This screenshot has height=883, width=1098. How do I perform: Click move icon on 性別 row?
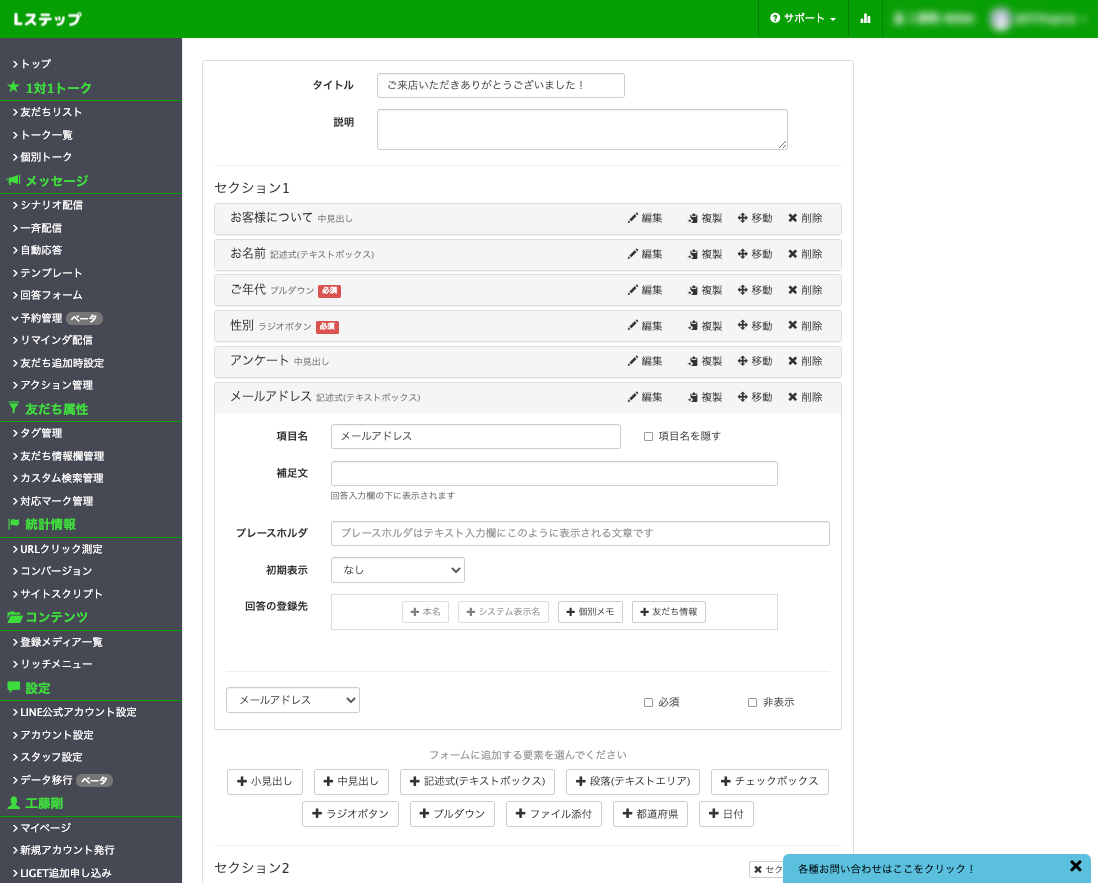[743, 326]
